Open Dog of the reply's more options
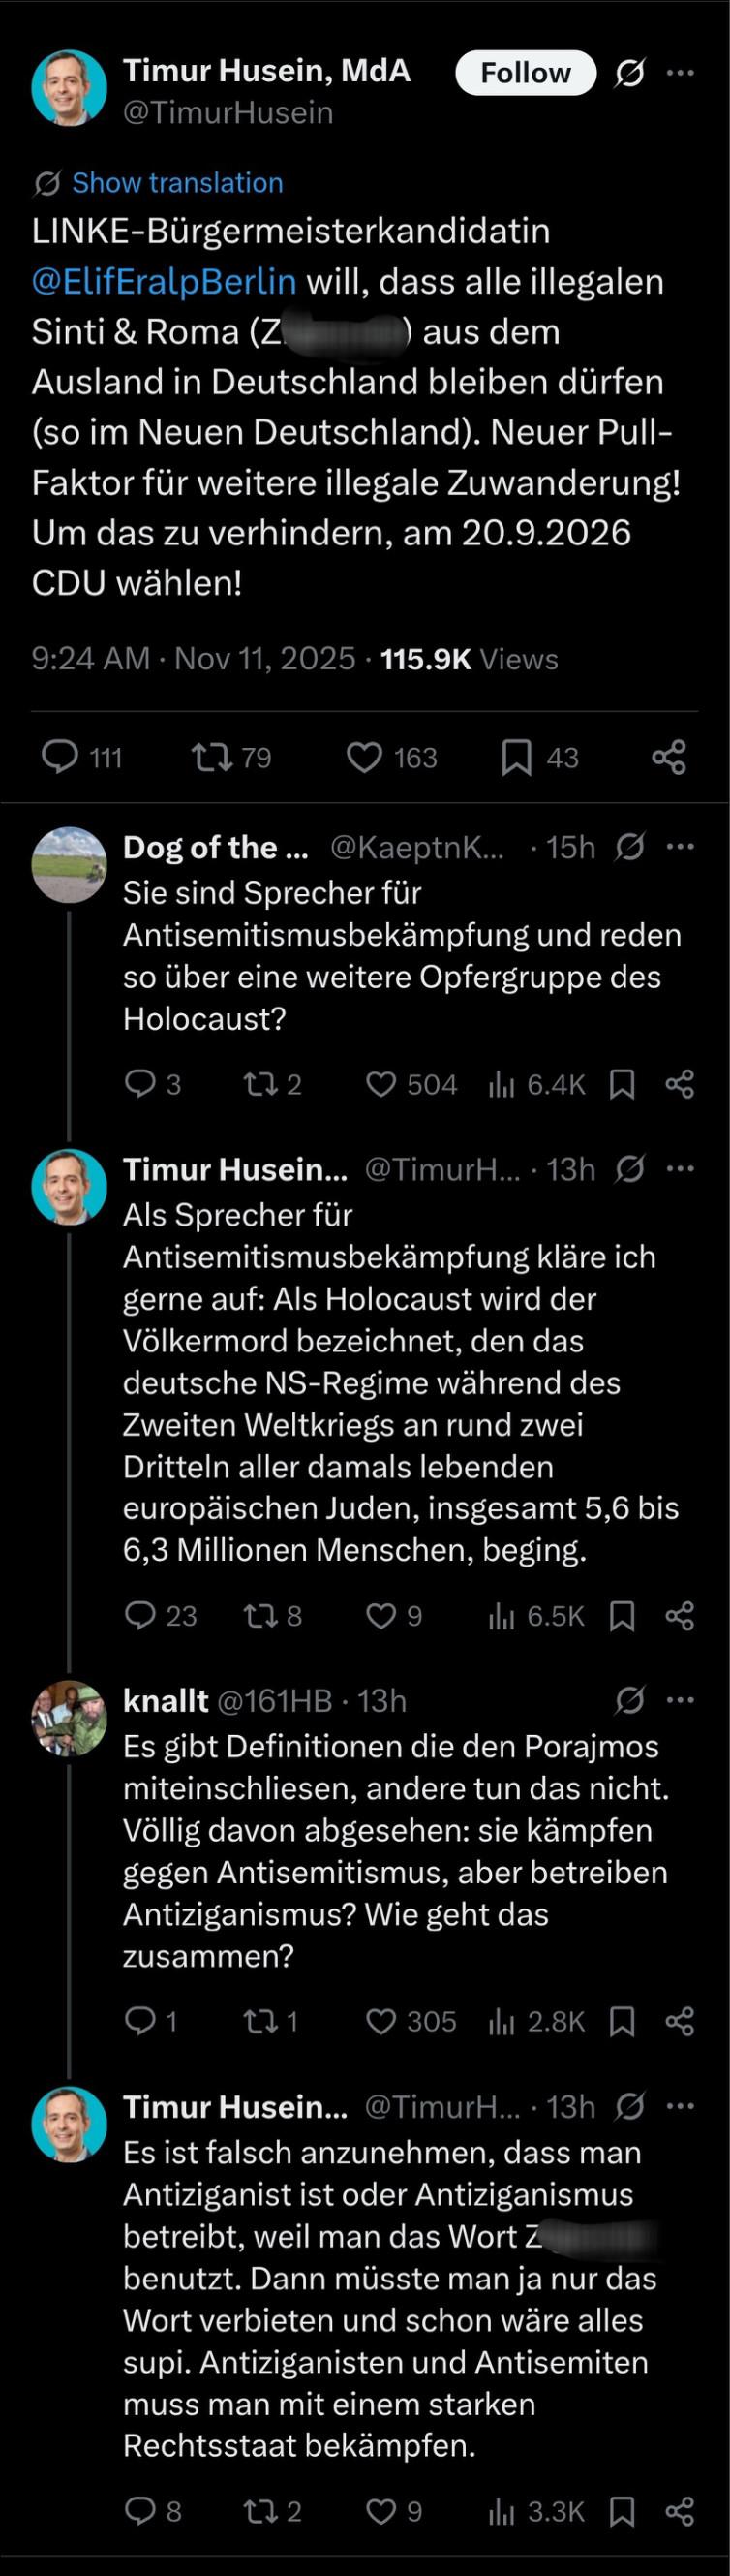730x2576 pixels. 681,847
